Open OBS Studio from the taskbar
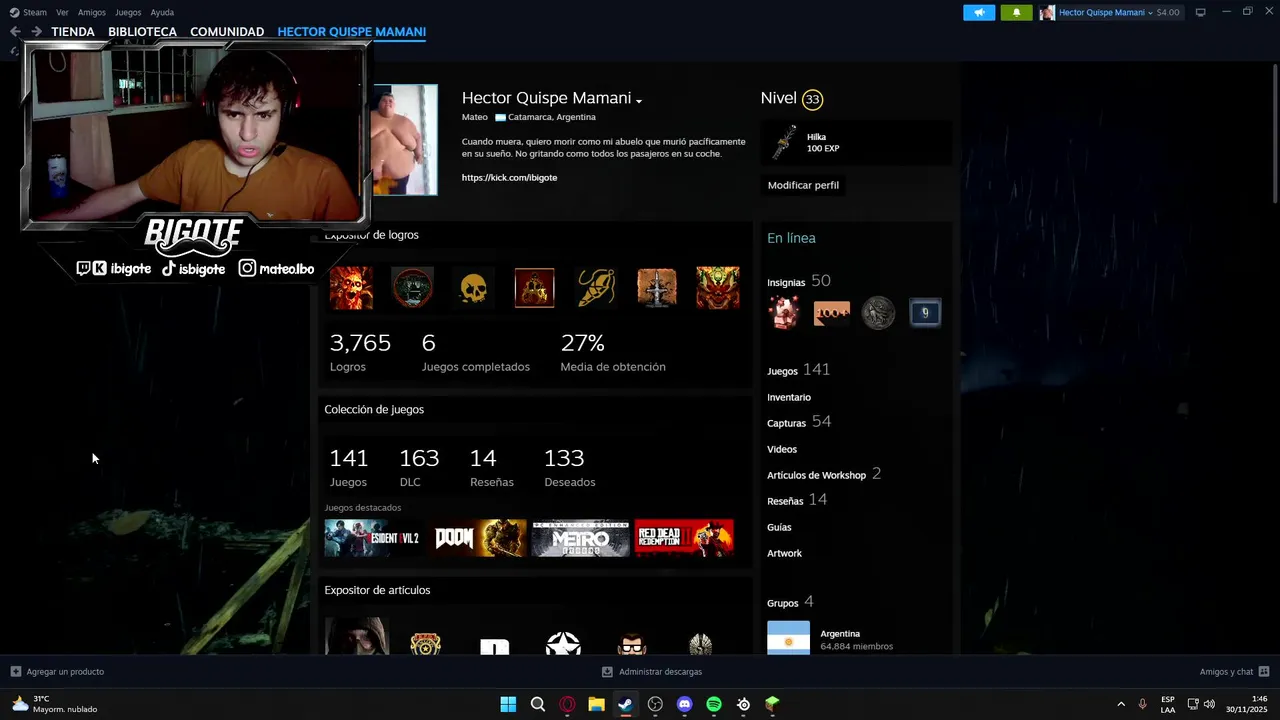This screenshot has height=720, width=1280. pyautogui.click(x=655, y=704)
